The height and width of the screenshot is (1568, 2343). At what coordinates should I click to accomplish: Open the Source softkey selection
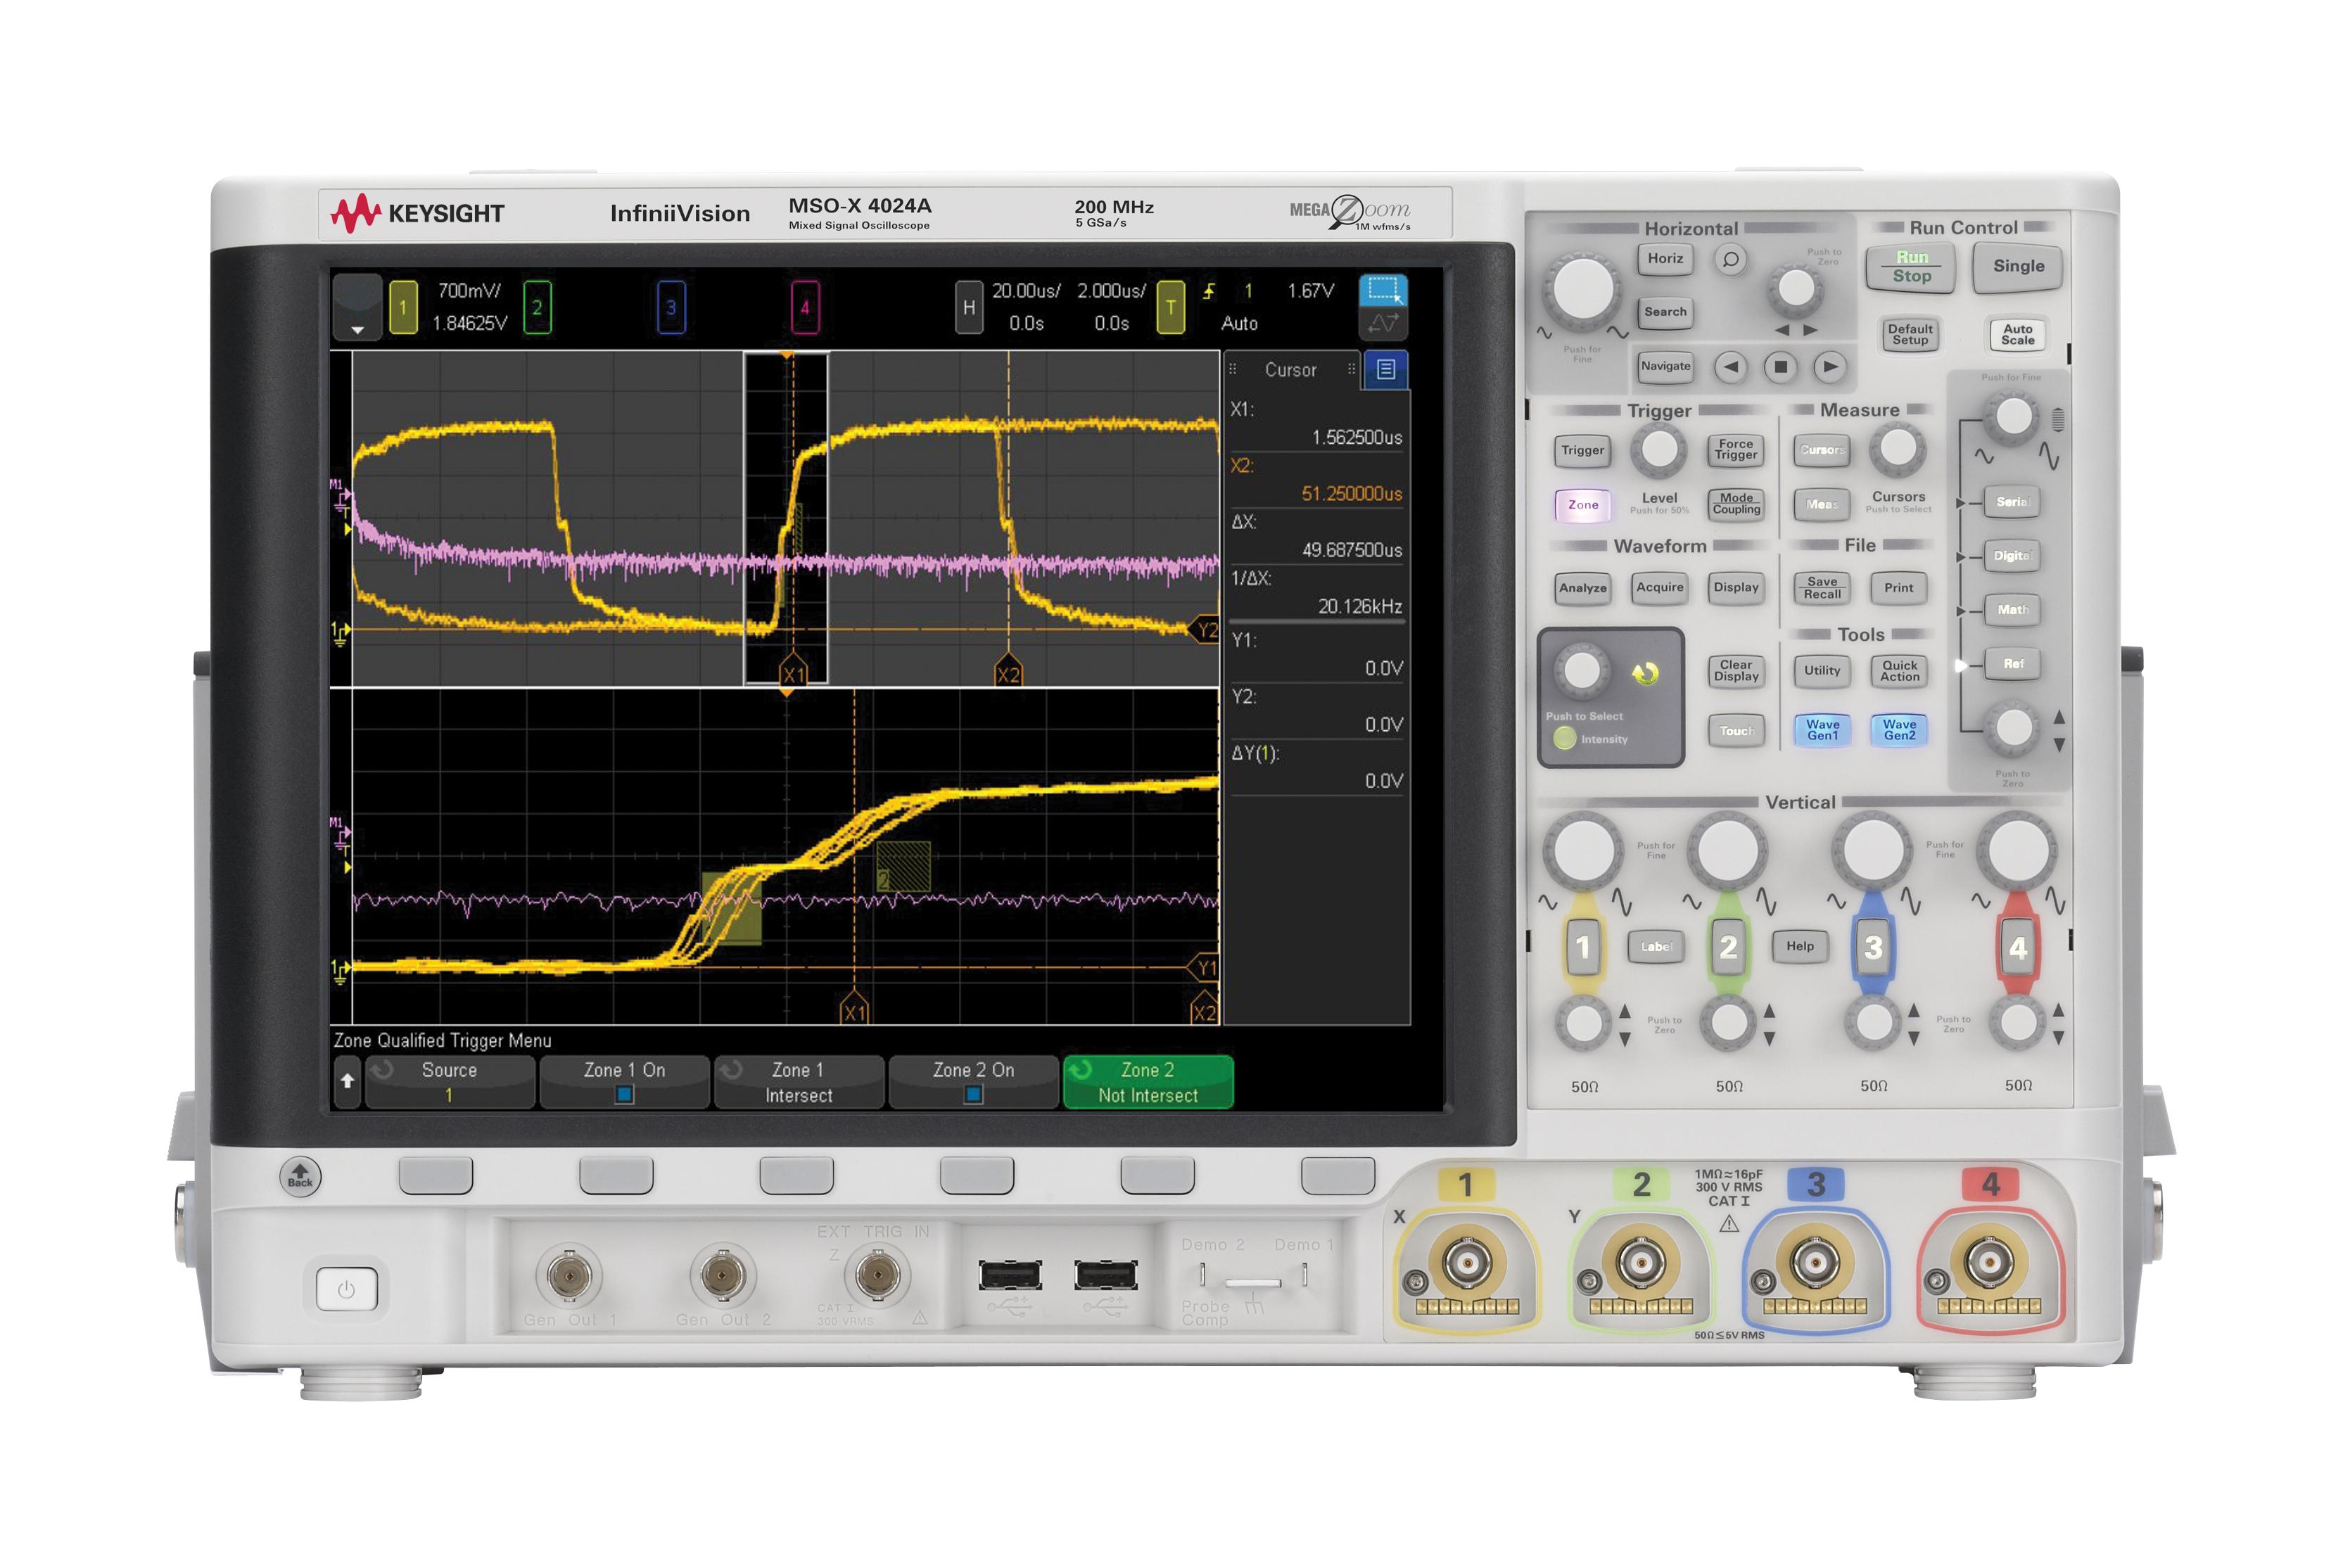tap(449, 1082)
